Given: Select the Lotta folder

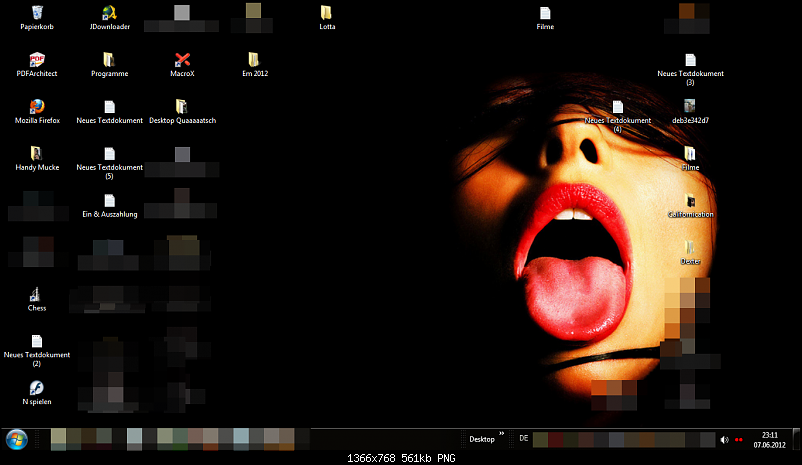Looking at the screenshot, I should pos(327,13).
